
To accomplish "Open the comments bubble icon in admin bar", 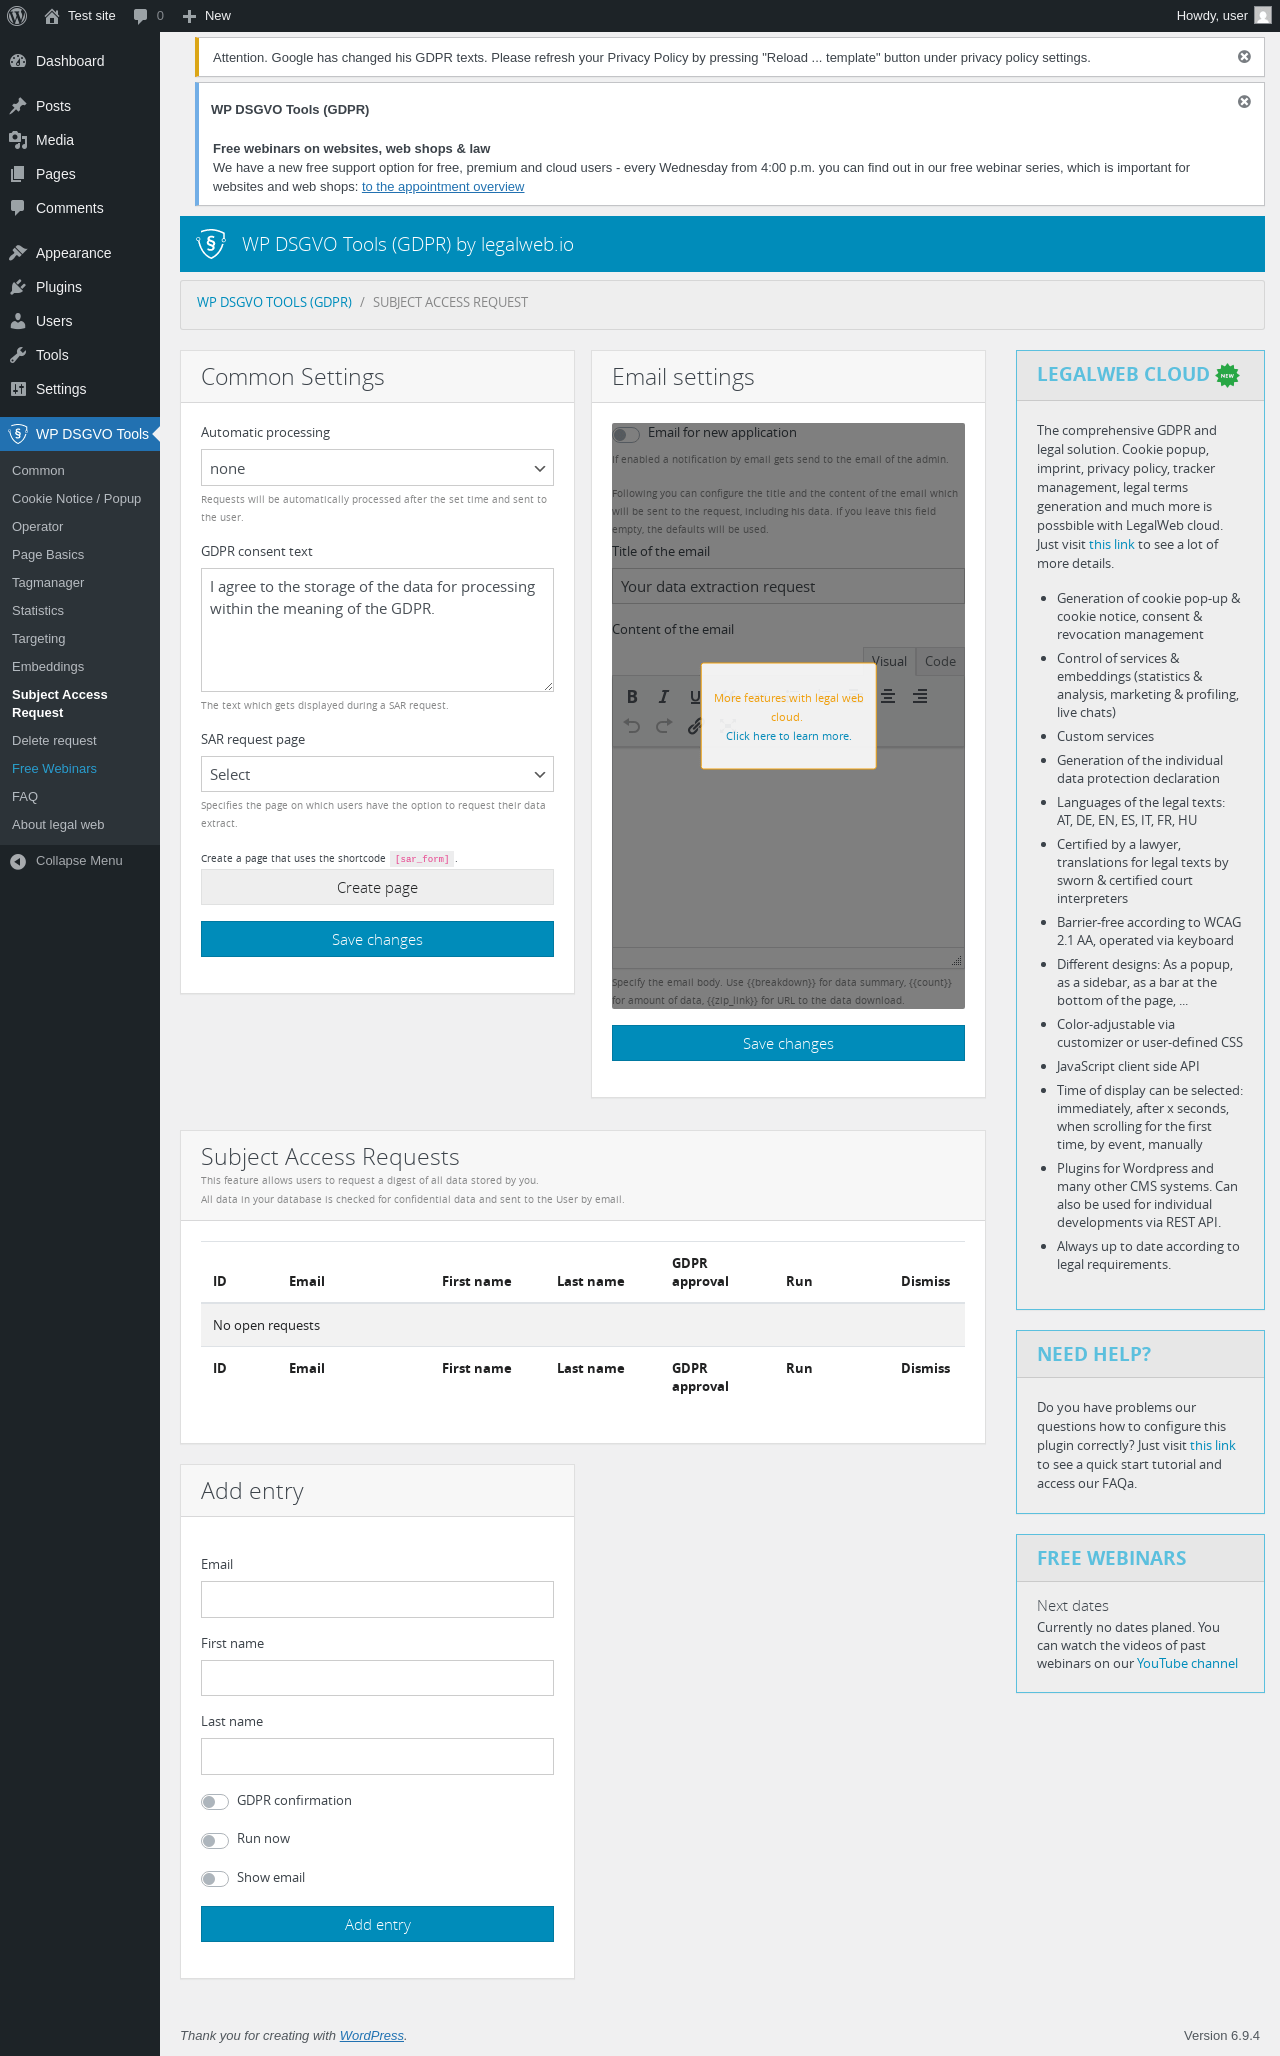I will 141,16.
